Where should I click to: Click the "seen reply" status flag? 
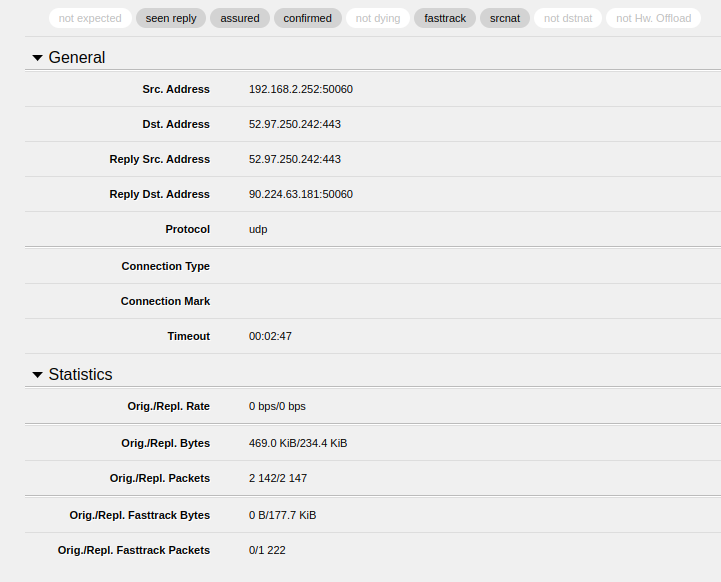click(171, 18)
